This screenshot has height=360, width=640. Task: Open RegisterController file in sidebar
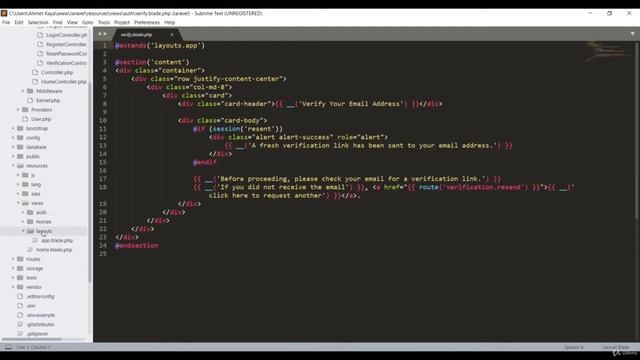(x=66, y=44)
